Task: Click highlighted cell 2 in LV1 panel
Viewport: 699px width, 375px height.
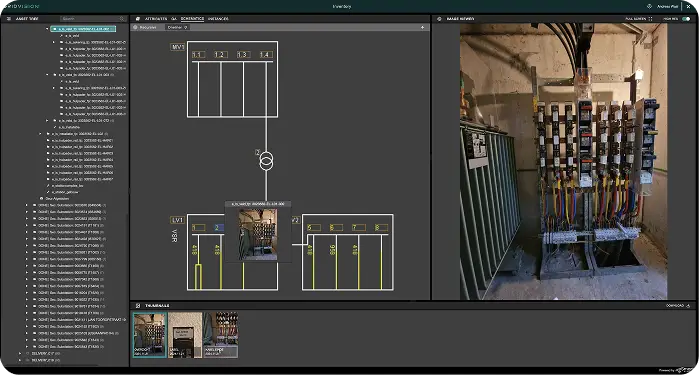Action: 219,227
